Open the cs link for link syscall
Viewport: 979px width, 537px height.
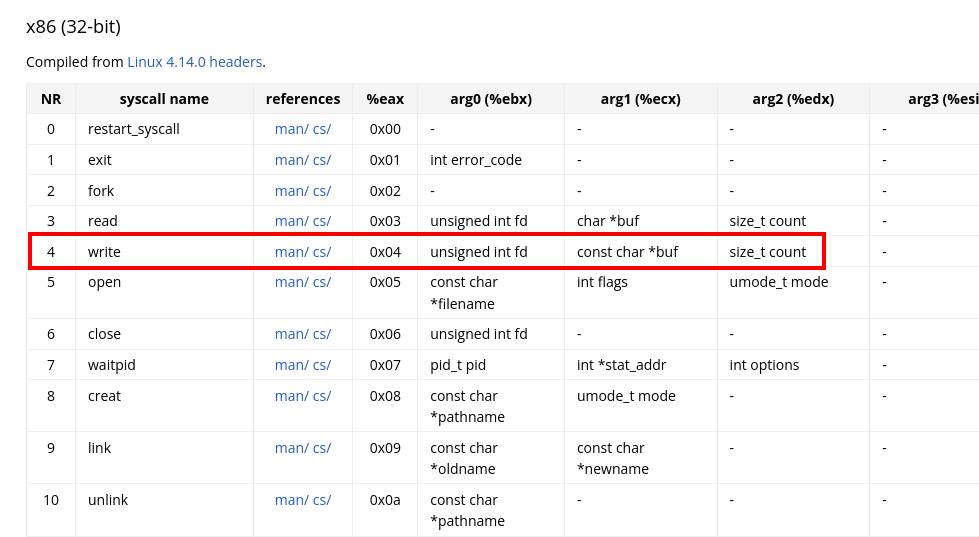[322, 448]
